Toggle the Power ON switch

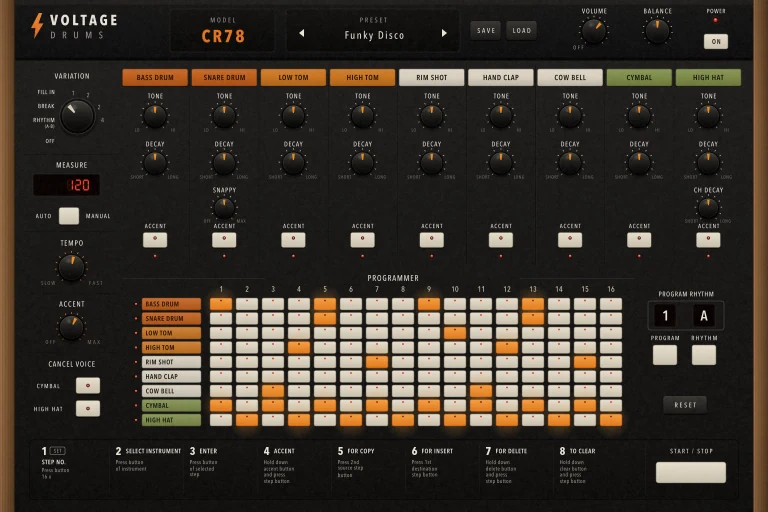pos(716,42)
